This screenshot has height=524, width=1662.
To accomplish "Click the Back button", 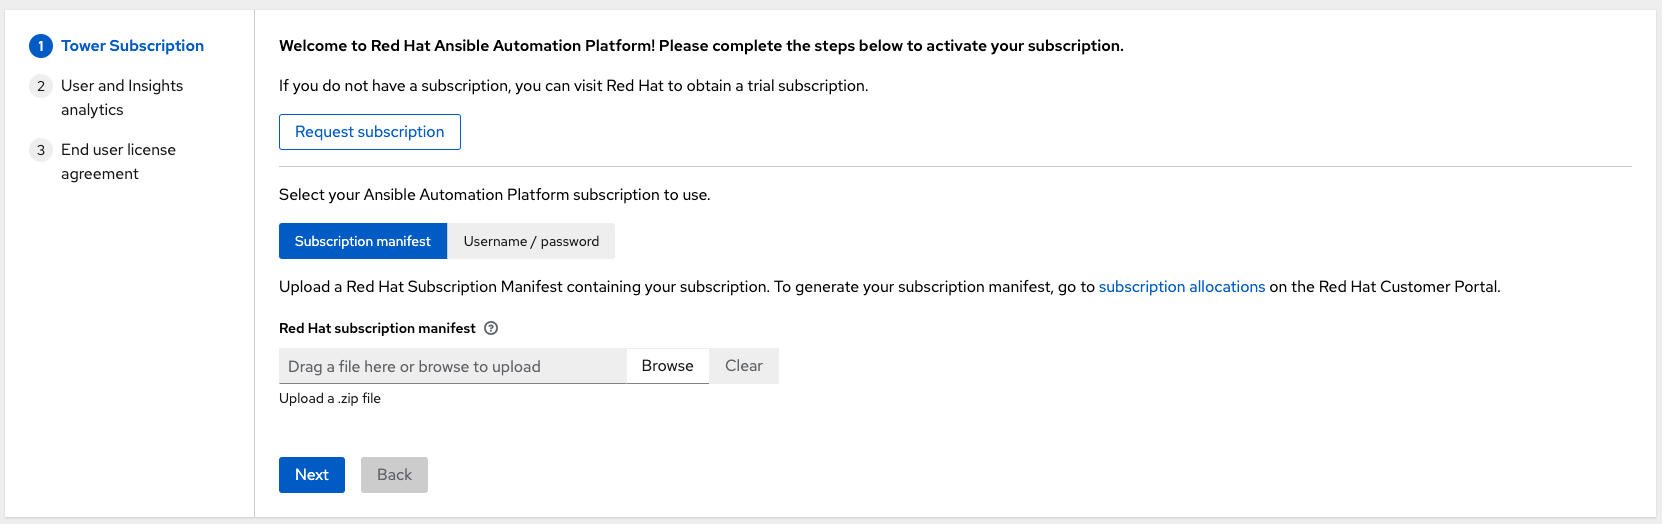I will 394,475.
